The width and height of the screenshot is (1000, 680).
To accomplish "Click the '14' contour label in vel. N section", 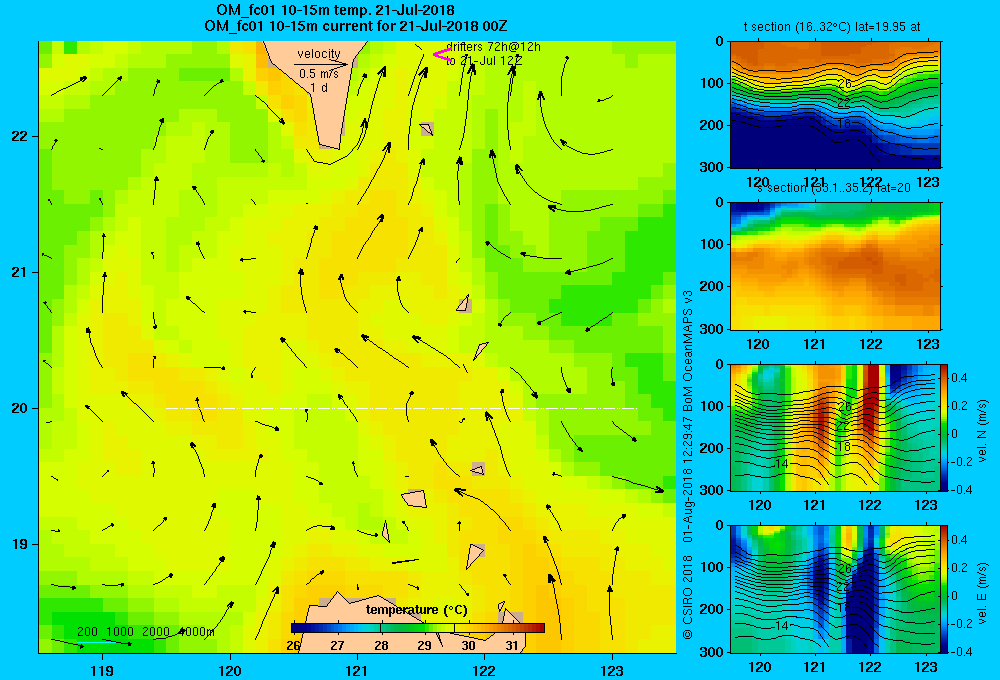I will point(782,464).
